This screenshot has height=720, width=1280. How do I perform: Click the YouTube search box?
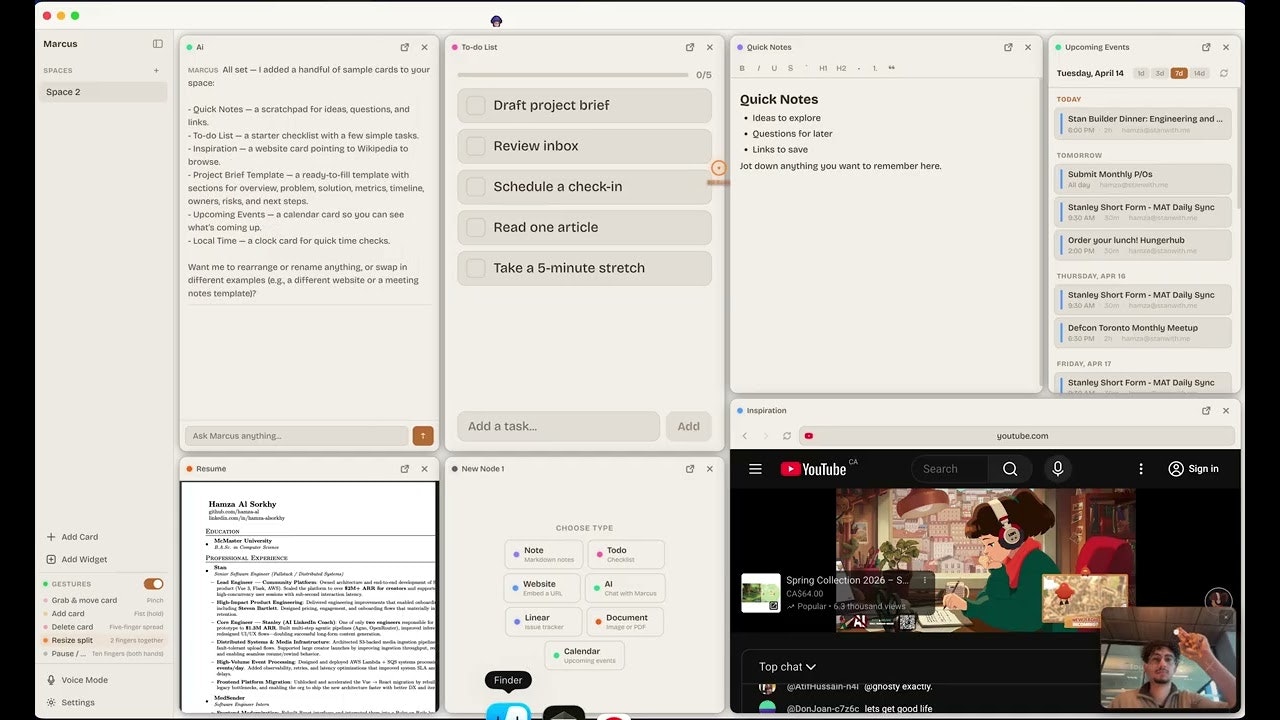pyautogui.click(x=949, y=469)
